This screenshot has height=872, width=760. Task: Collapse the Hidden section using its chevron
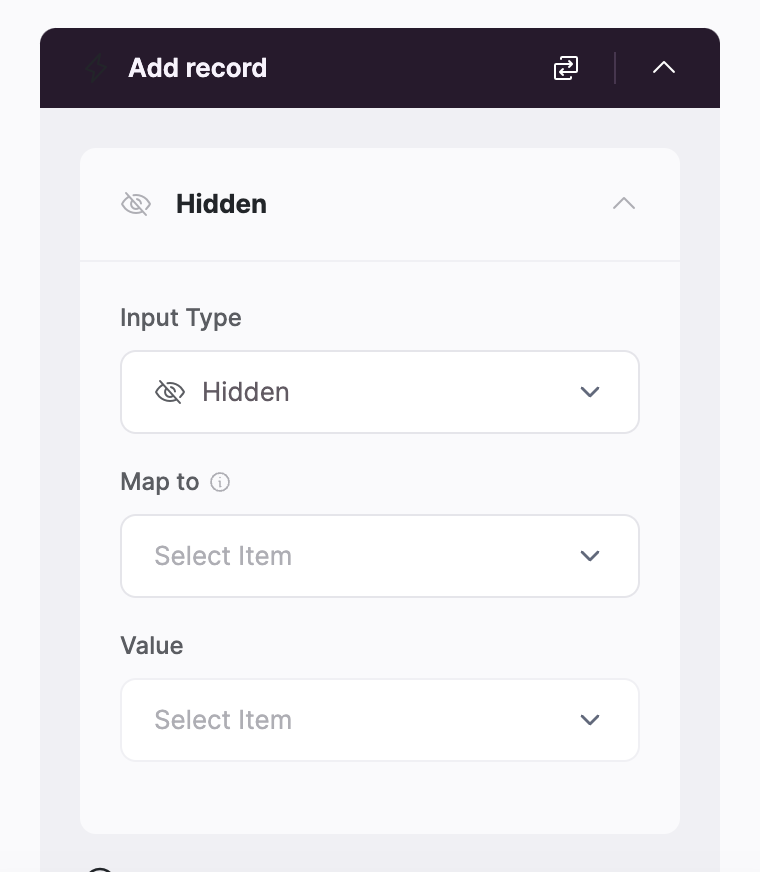(623, 203)
